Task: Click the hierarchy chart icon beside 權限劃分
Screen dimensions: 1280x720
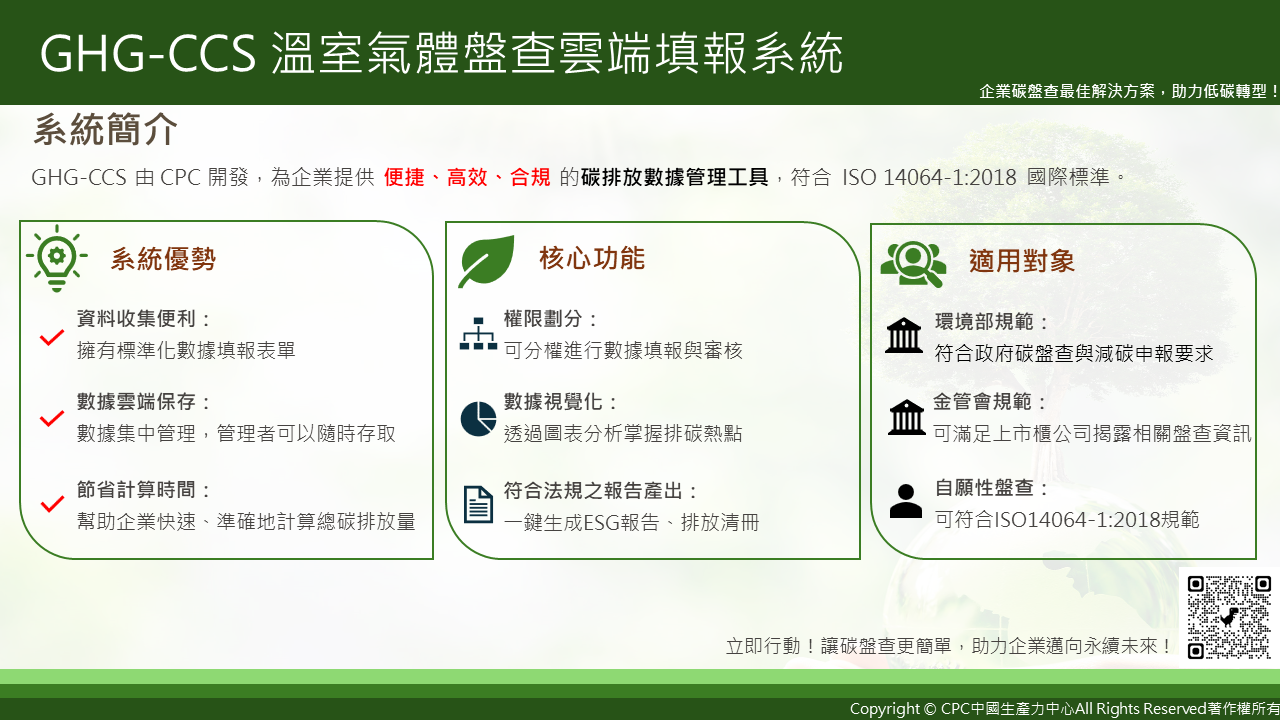Action: click(x=478, y=333)
